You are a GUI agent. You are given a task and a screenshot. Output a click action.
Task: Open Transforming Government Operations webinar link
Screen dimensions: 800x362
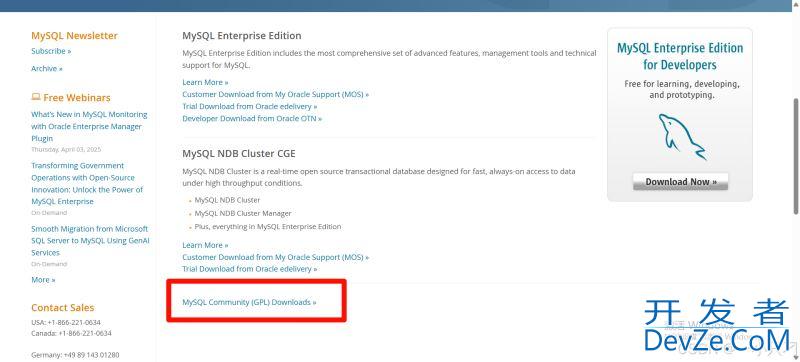(x=87, y=184)
